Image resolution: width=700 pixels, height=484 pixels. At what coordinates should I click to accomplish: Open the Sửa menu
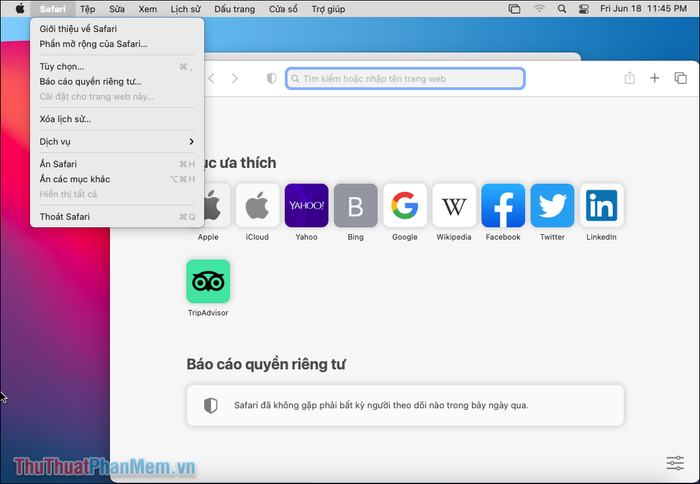117,9
